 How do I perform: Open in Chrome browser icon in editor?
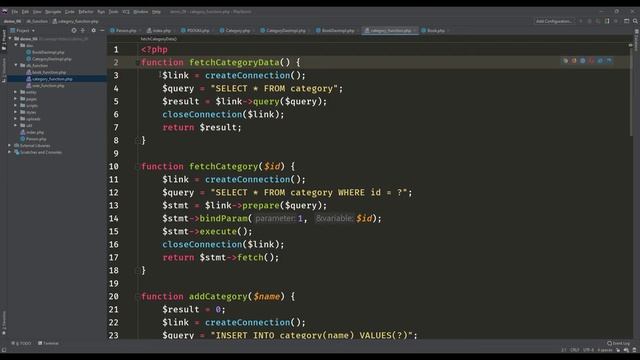point(565,61)
